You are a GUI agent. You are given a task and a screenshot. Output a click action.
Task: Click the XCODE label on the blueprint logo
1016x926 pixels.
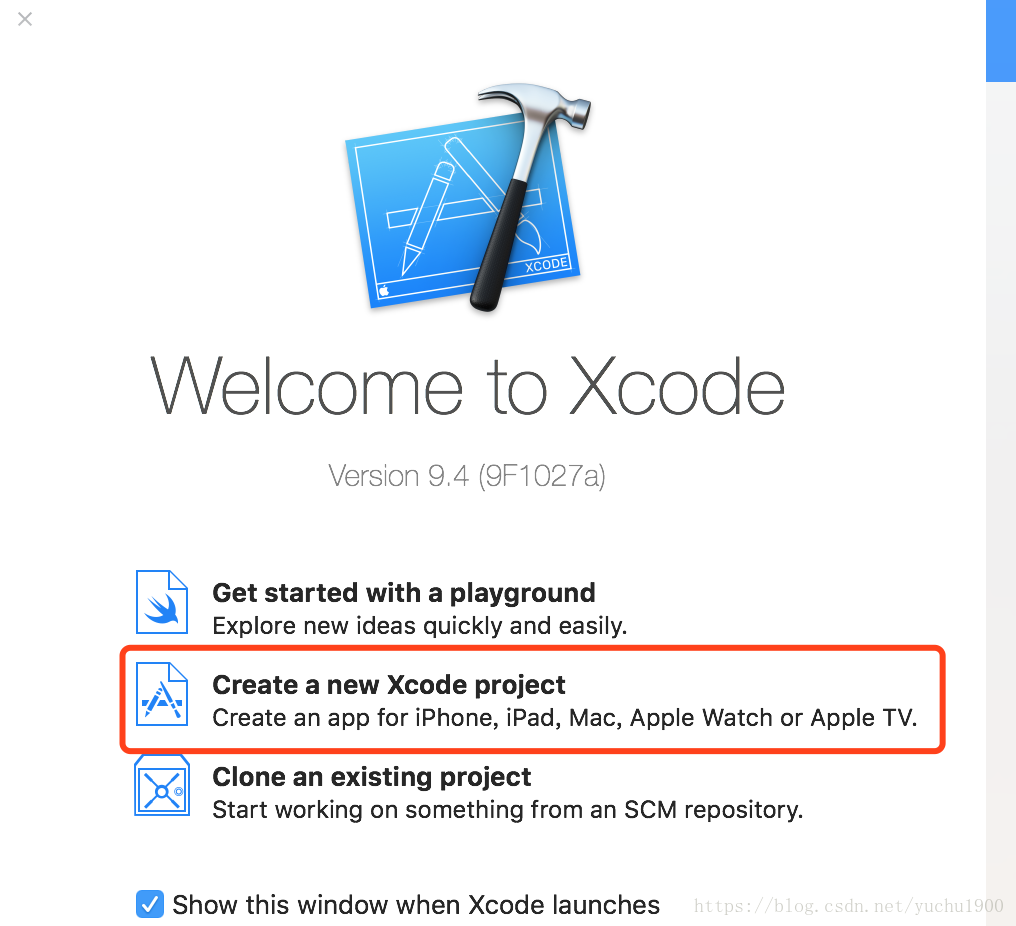tap(546, 264)
